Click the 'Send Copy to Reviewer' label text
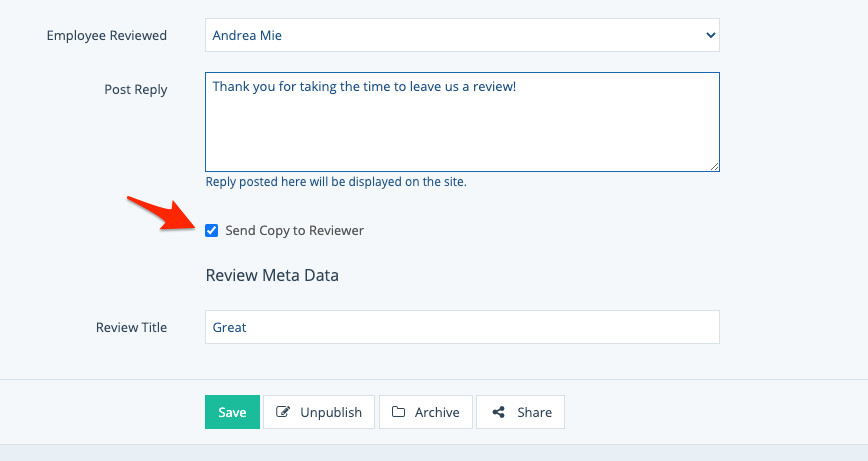The height and width of the screenshot is (461, 868). 294,231
